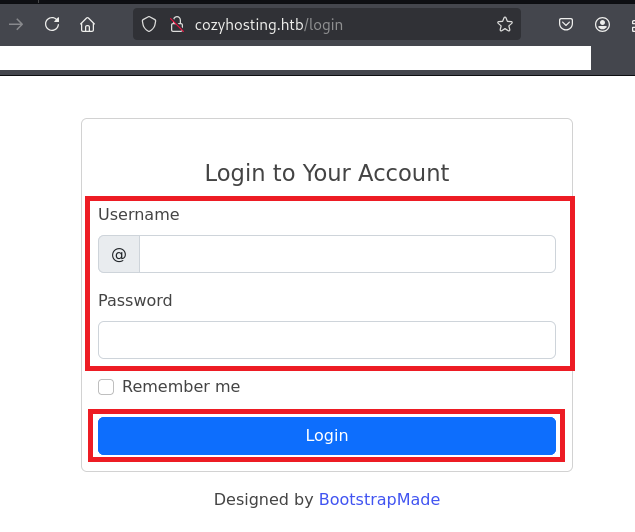Click the @ prefix beside Username
The width and height of the screenshot is (635, 532).
[x=119, y=254]
